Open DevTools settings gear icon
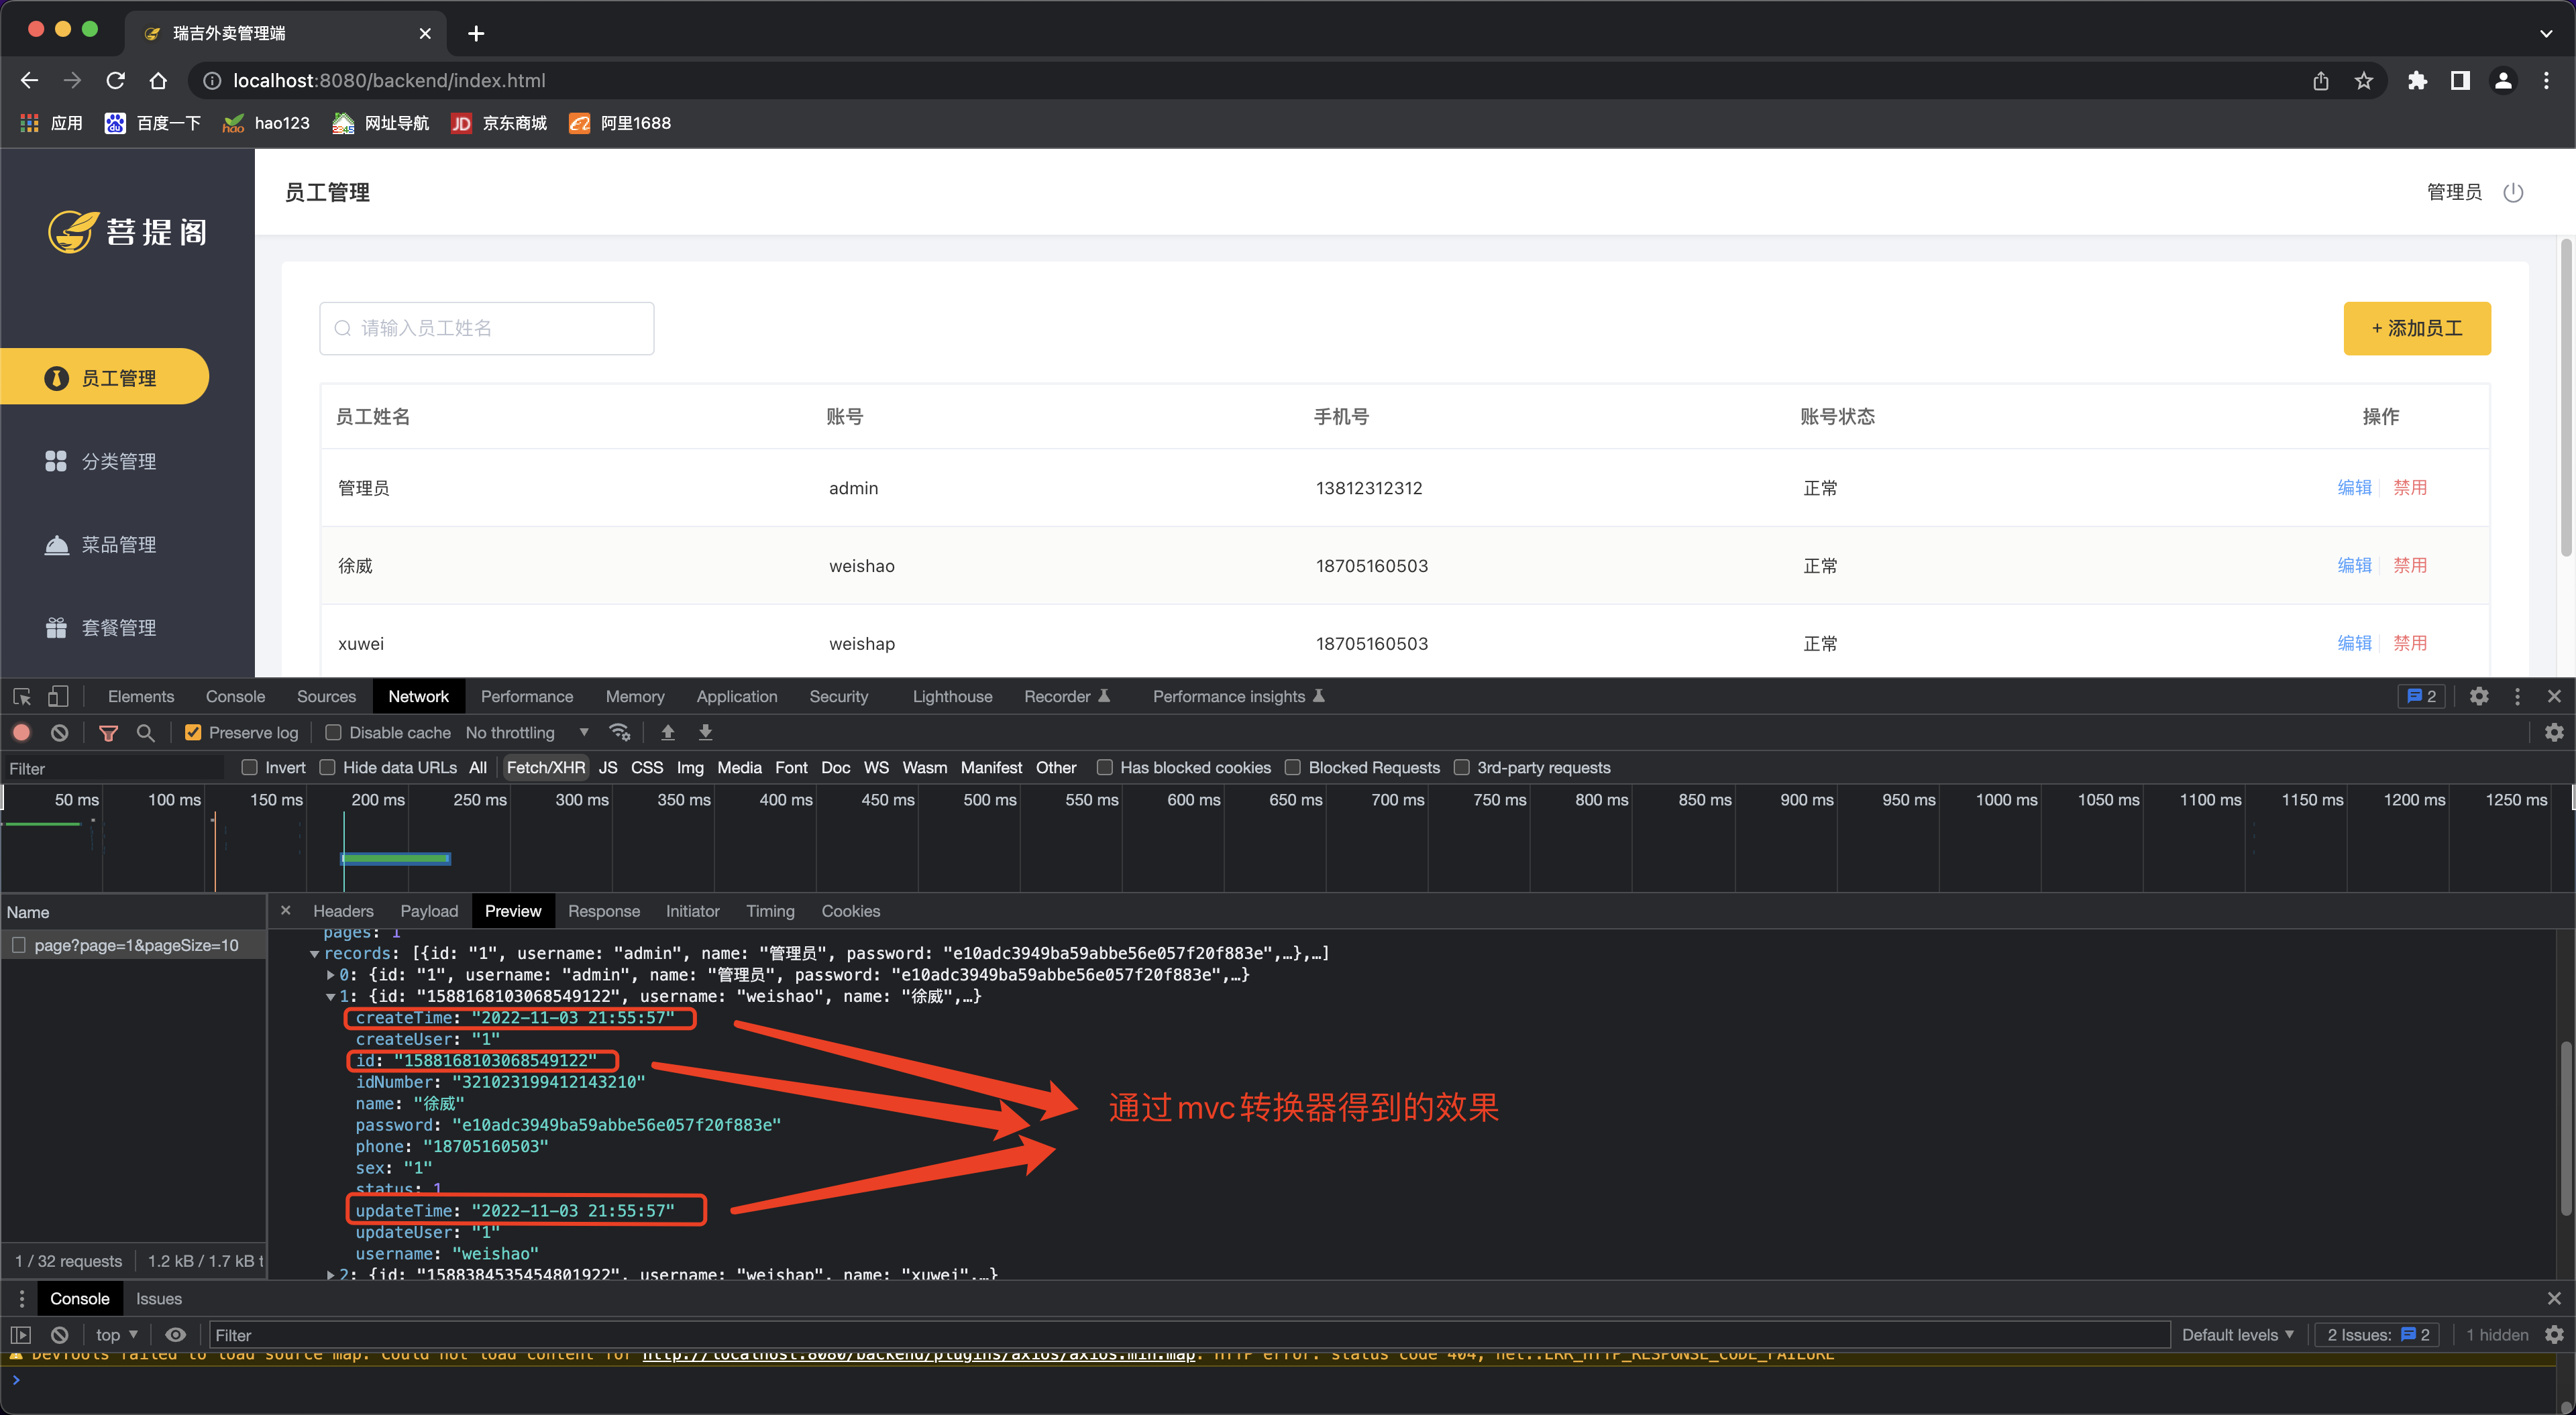The image size is (2576, 1415). (x=2478, y=697)
